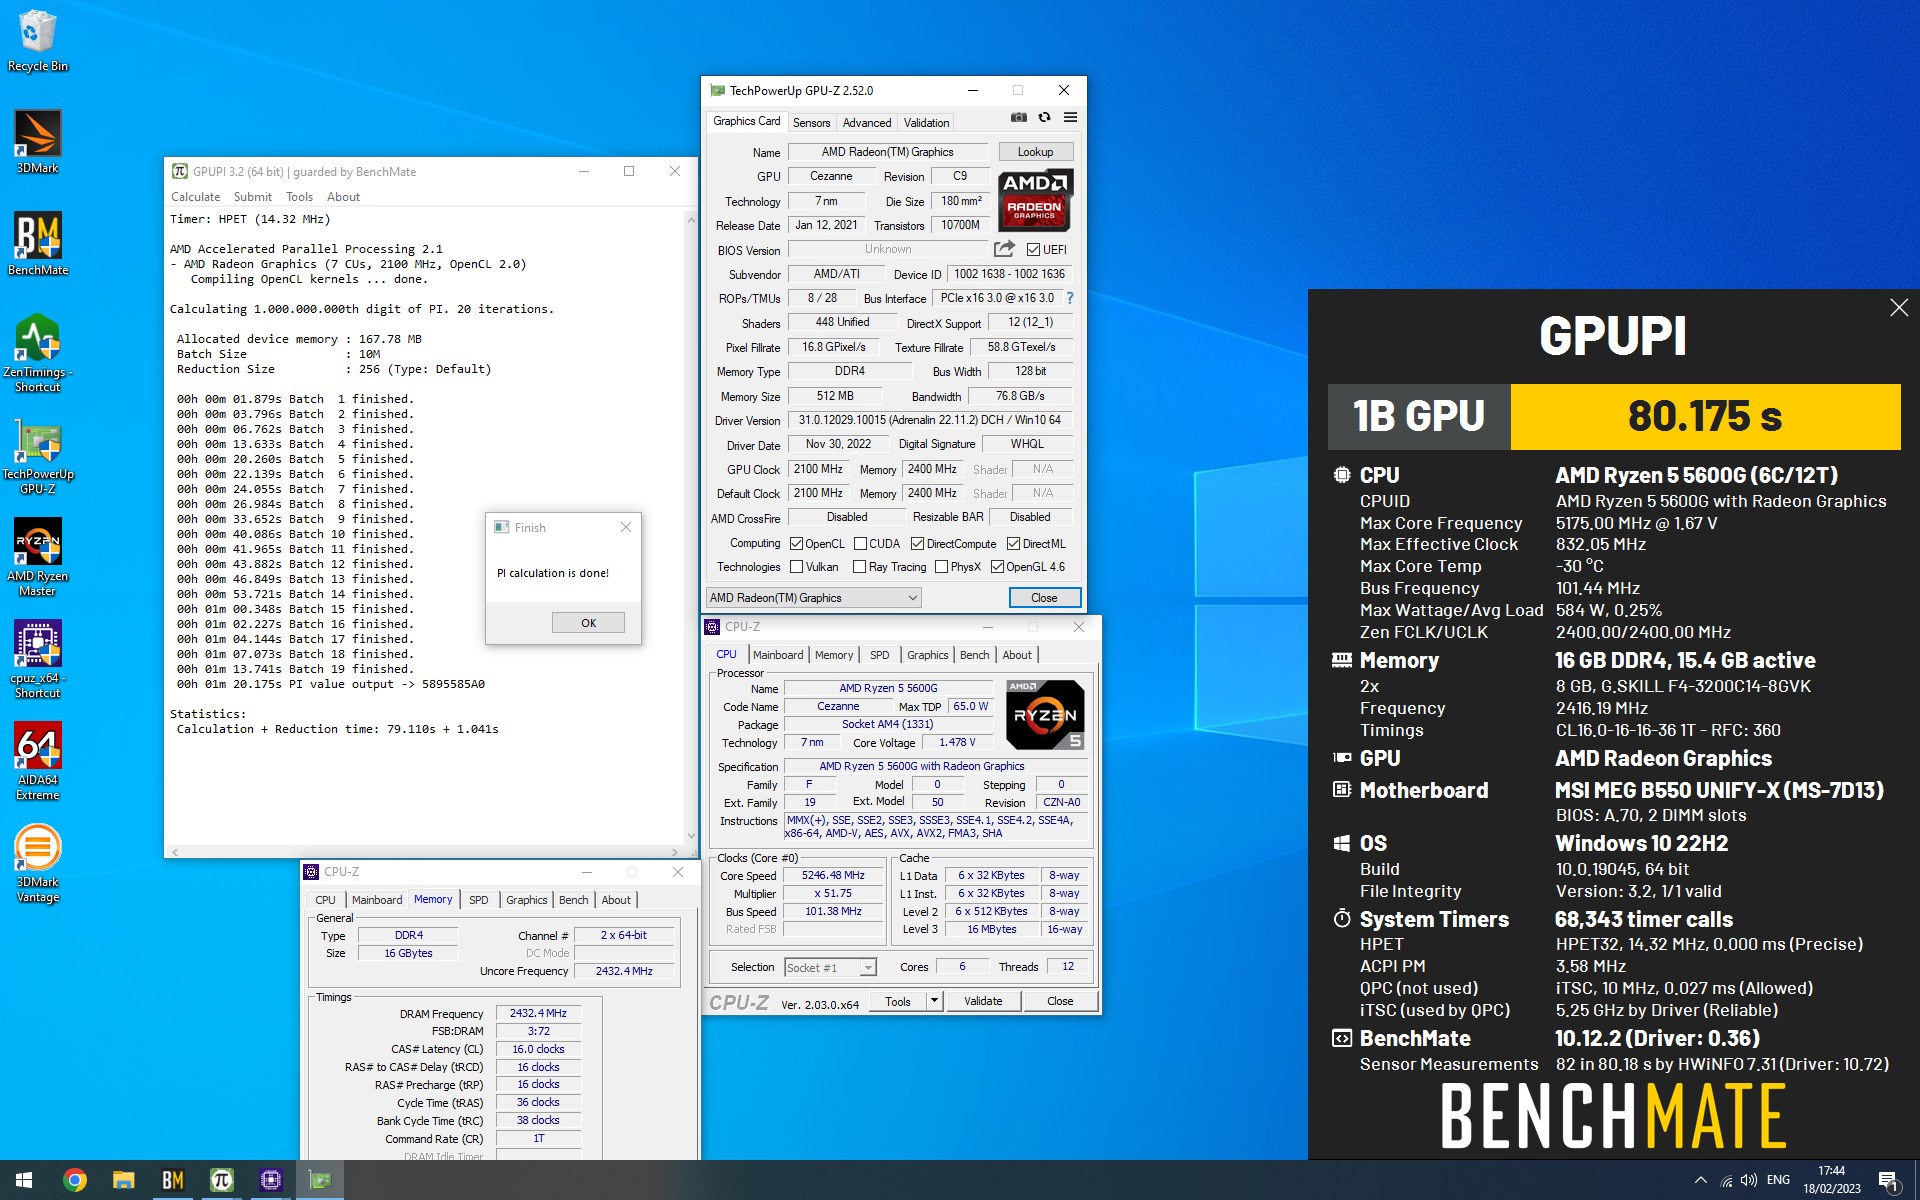Open GPU-Z hamburger menu icon

click(1070, 118)
